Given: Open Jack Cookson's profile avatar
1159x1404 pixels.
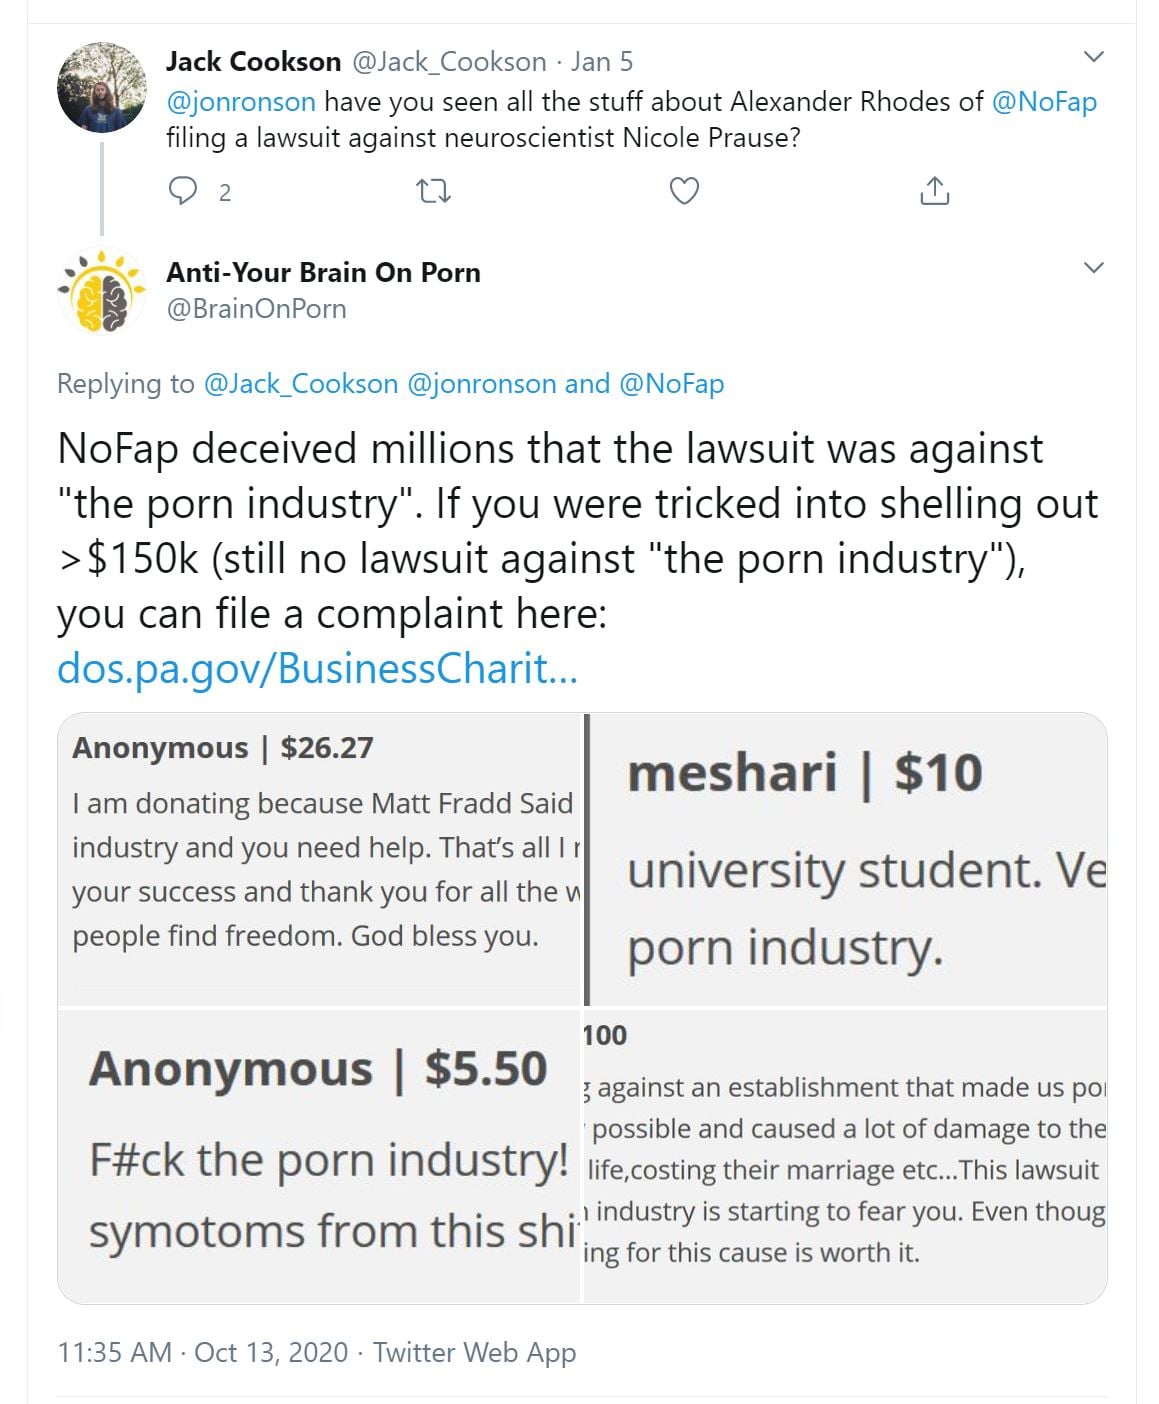Looking at the screenshot, I should pyautogui.click(x=102, y=88).
